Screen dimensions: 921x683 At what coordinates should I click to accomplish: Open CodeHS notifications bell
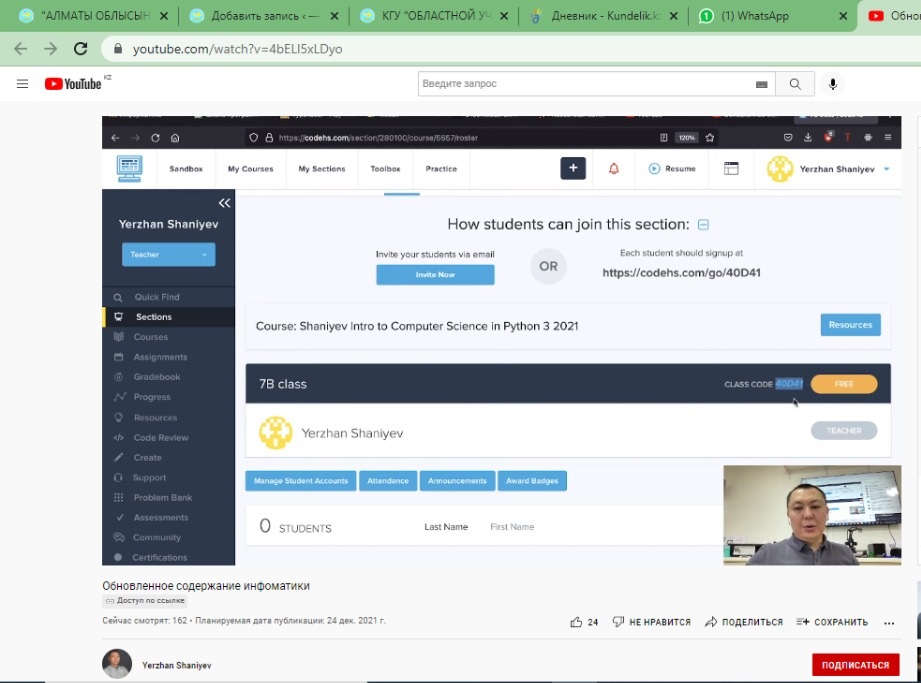(613, 169)
